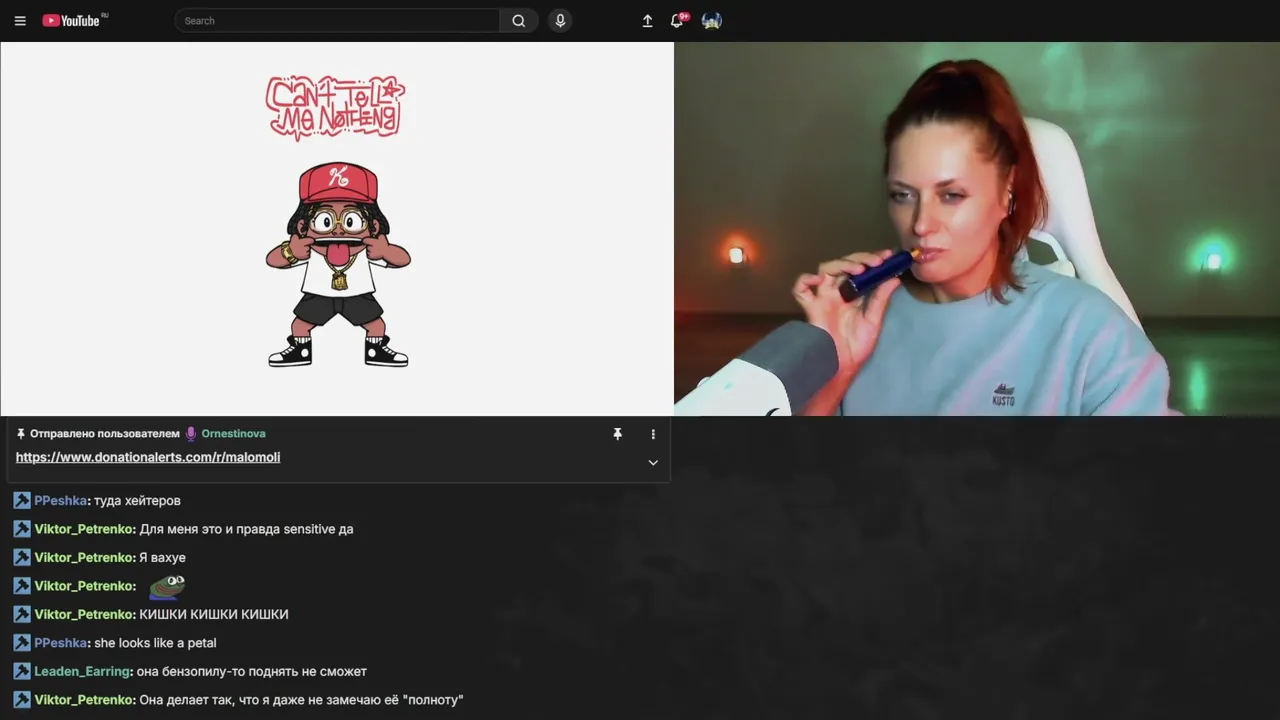Click the text 'она бензопилу-то поднять не сможет'
This screenshot has height=720, width=1280.
pos(251,671)
